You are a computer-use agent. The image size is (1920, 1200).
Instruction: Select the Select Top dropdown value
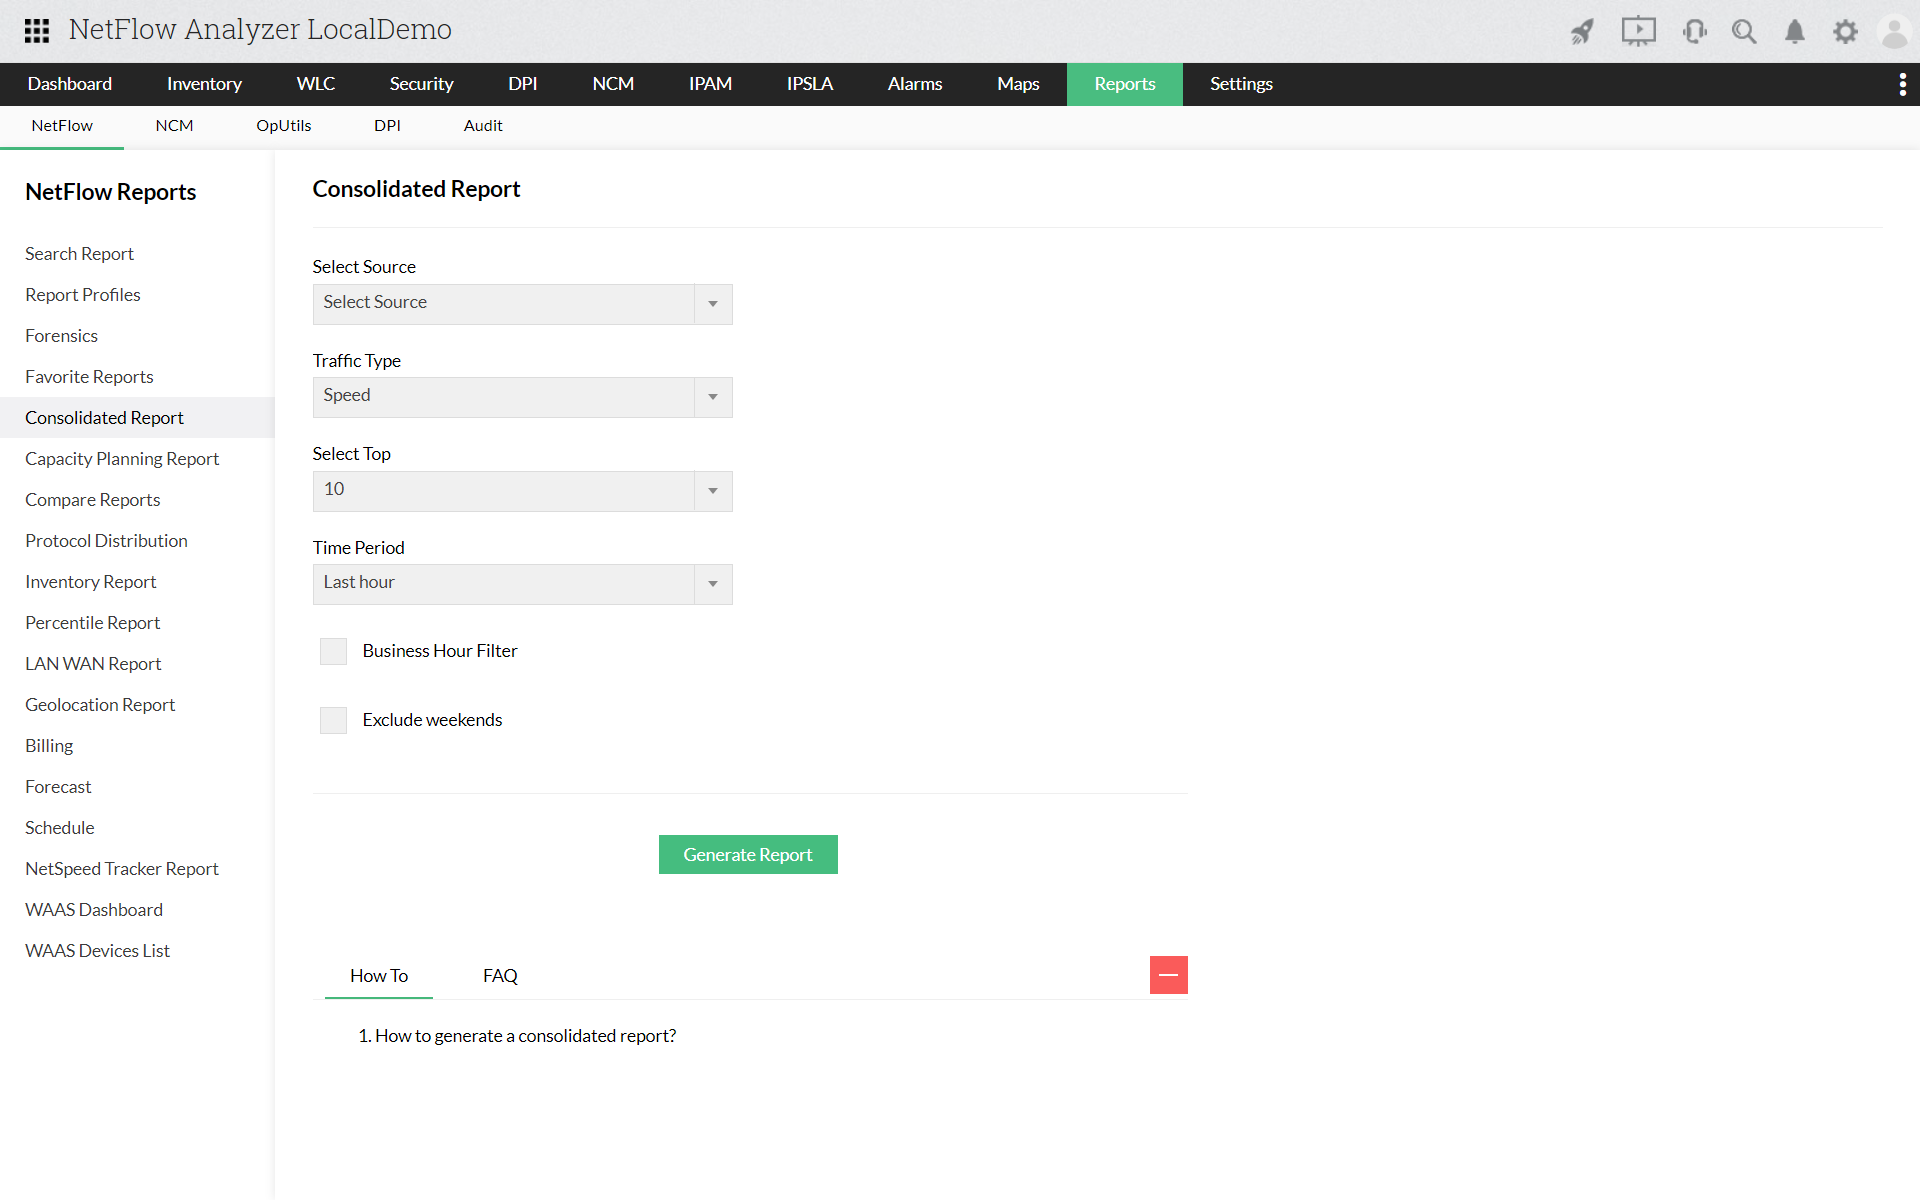[x=523, y=489]
